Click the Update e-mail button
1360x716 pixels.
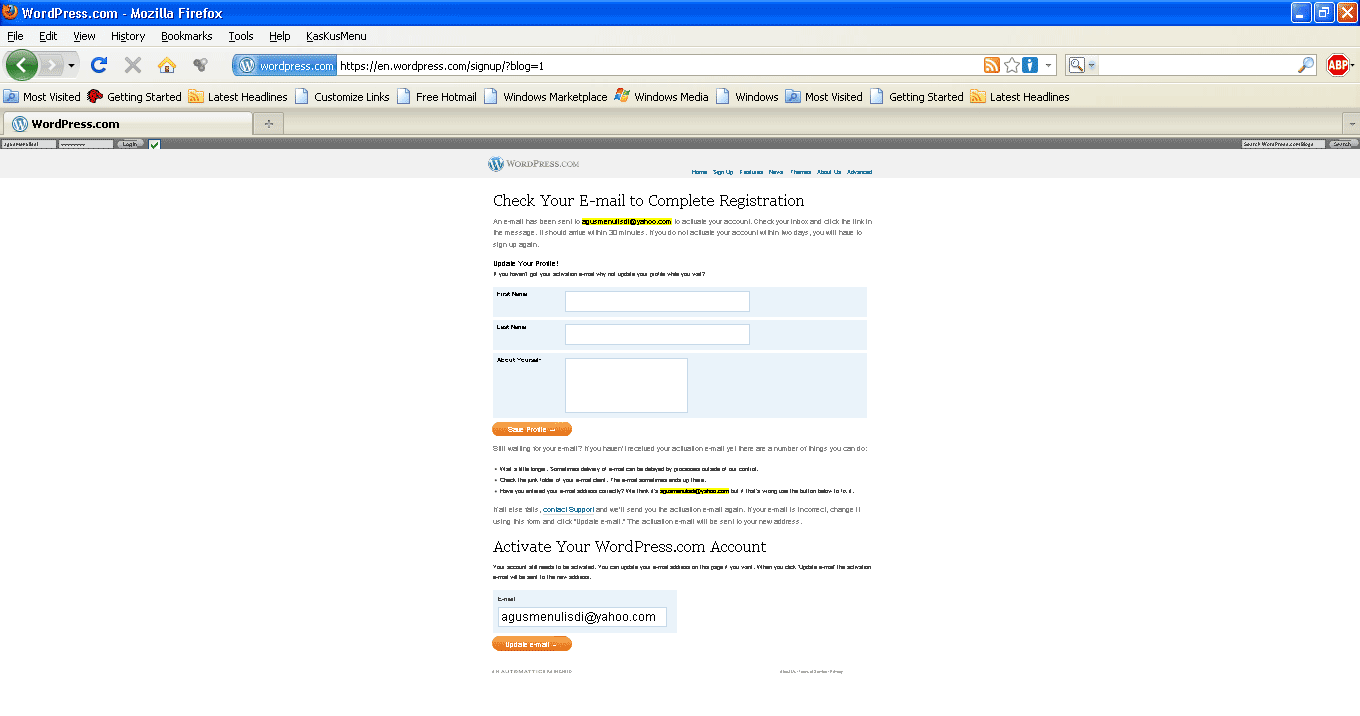(531, 644)
